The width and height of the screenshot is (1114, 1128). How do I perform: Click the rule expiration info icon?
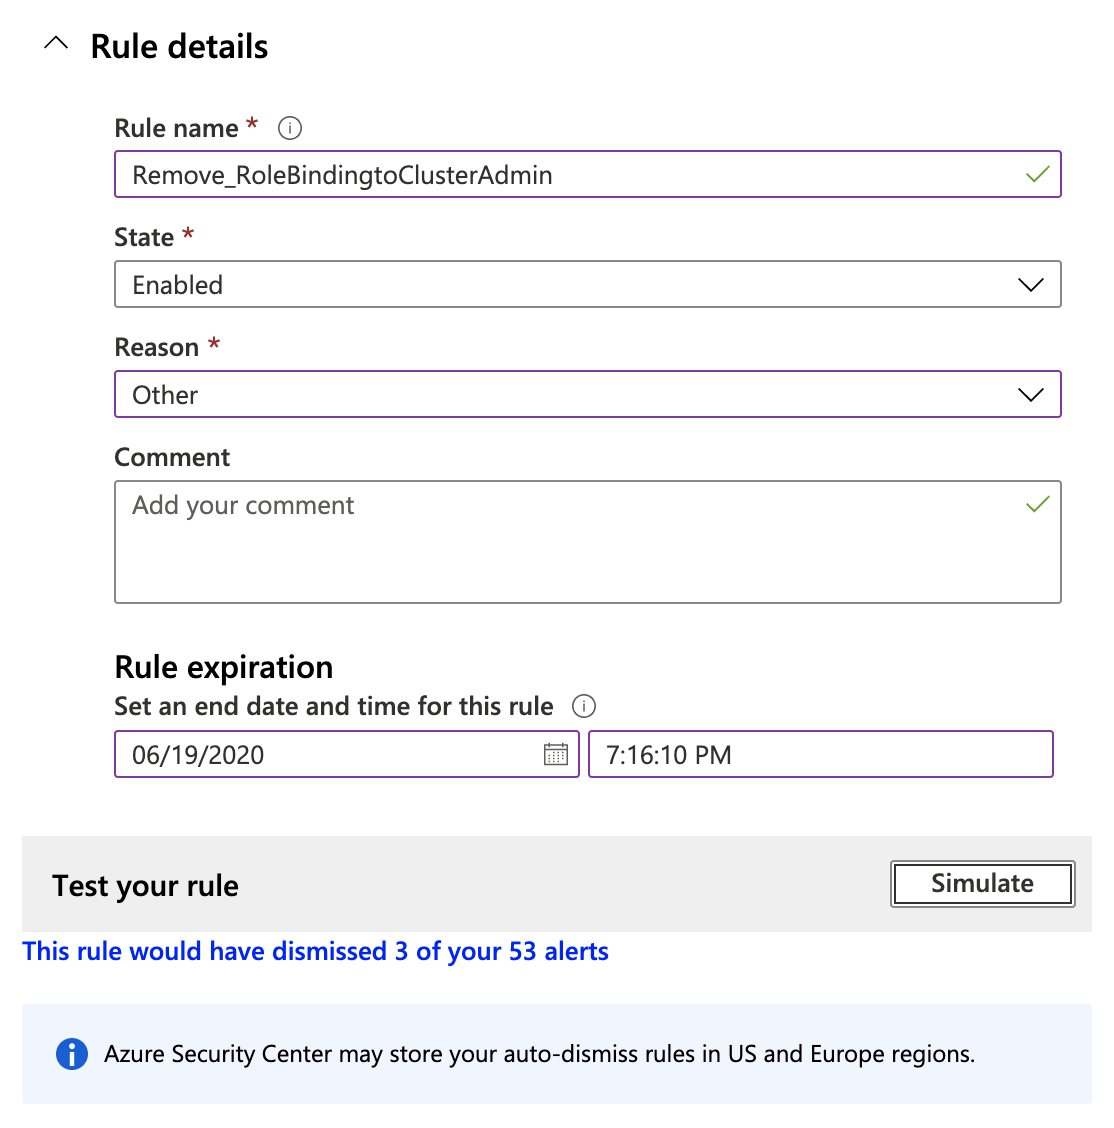coord(584,706)
